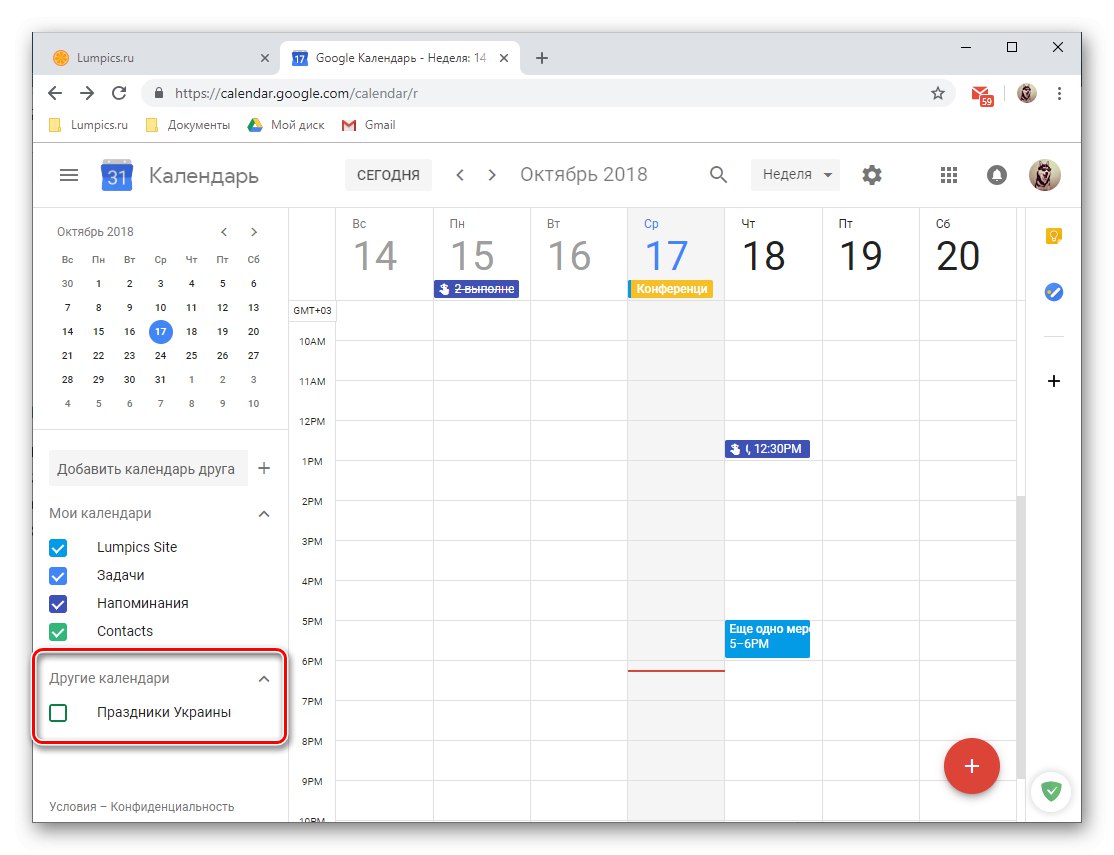Open the main menu via hamburger icon
Image resolution: width=1114 pixels, height=855 pixels.
68,174
